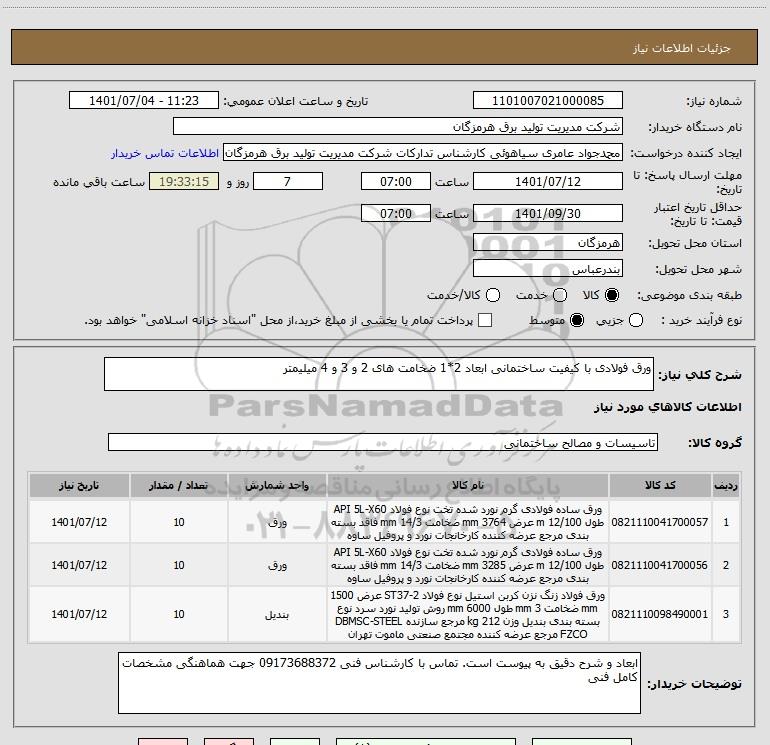This screenshot has height=745, width=770.
Task: Click the goods group field تاسیسات و مصالح ساختمانی
Action: pos(383,442)
